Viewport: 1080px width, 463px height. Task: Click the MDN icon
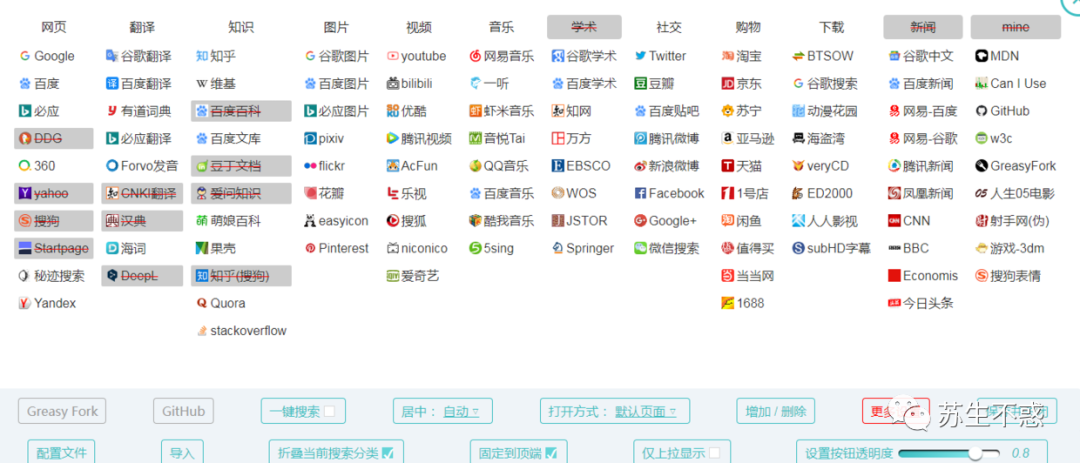(x=982, y=56)
